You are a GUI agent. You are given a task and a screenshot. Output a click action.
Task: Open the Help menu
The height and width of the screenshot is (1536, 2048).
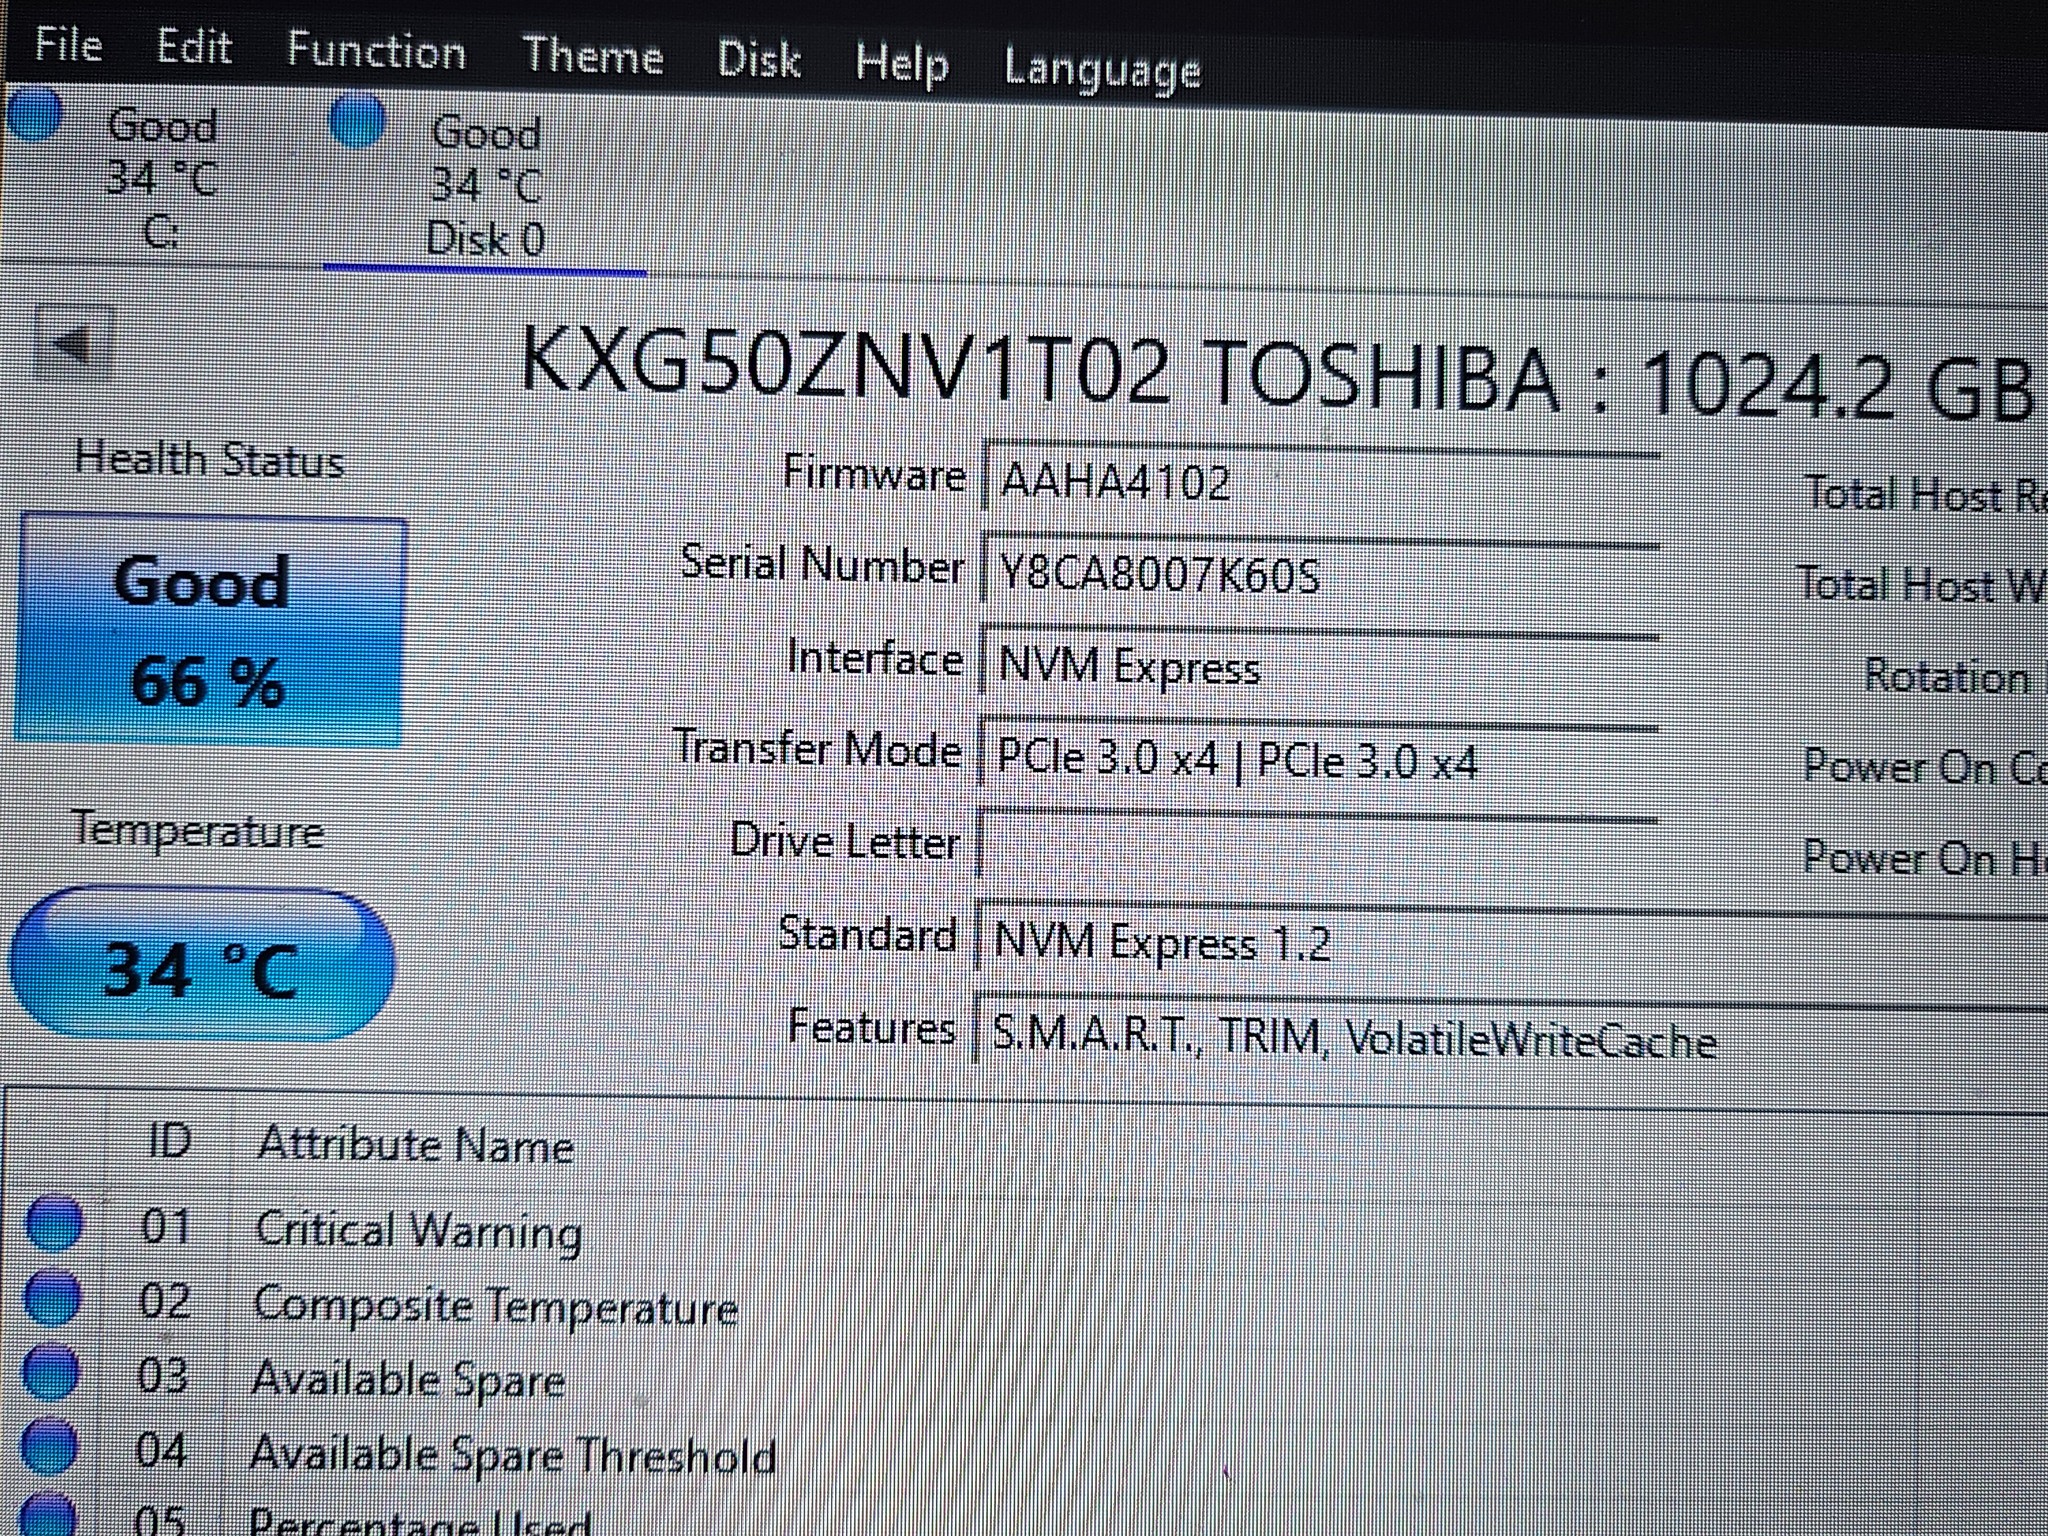(x=902, y=65)
